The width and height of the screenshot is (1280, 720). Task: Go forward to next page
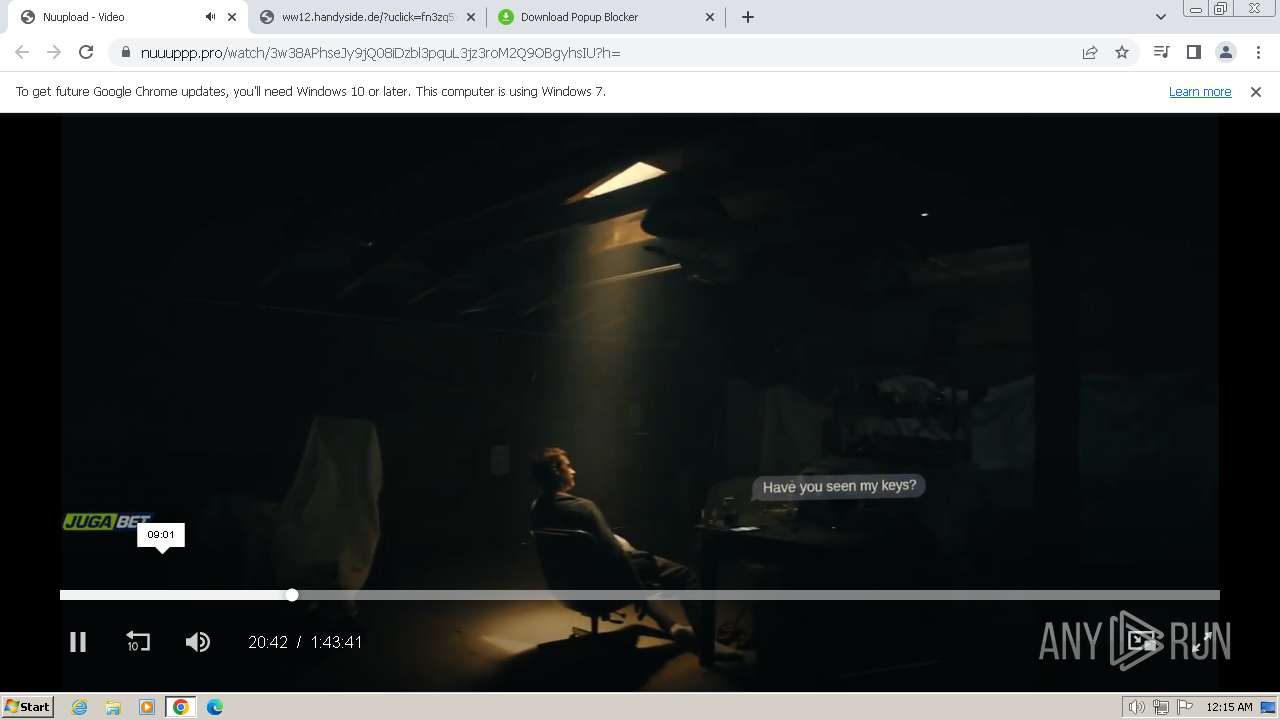[54, 52]
